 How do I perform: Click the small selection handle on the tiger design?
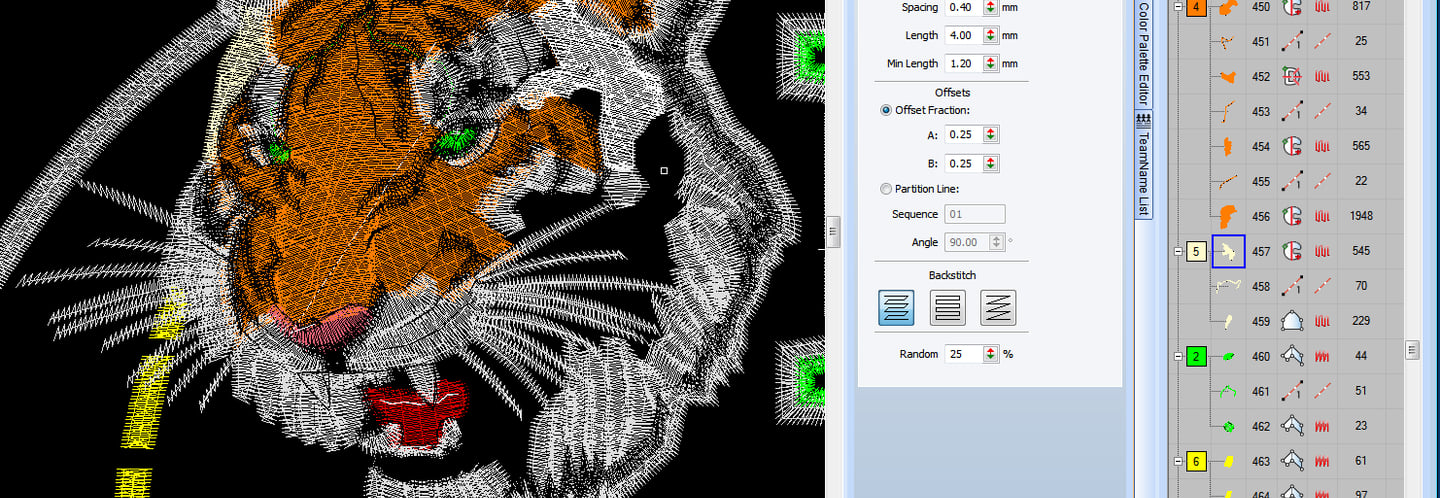pyautogui.click(x=664, y=171)
